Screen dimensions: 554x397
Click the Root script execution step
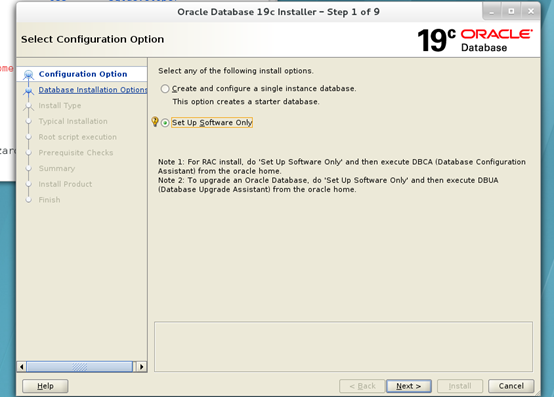click(77, 137)
